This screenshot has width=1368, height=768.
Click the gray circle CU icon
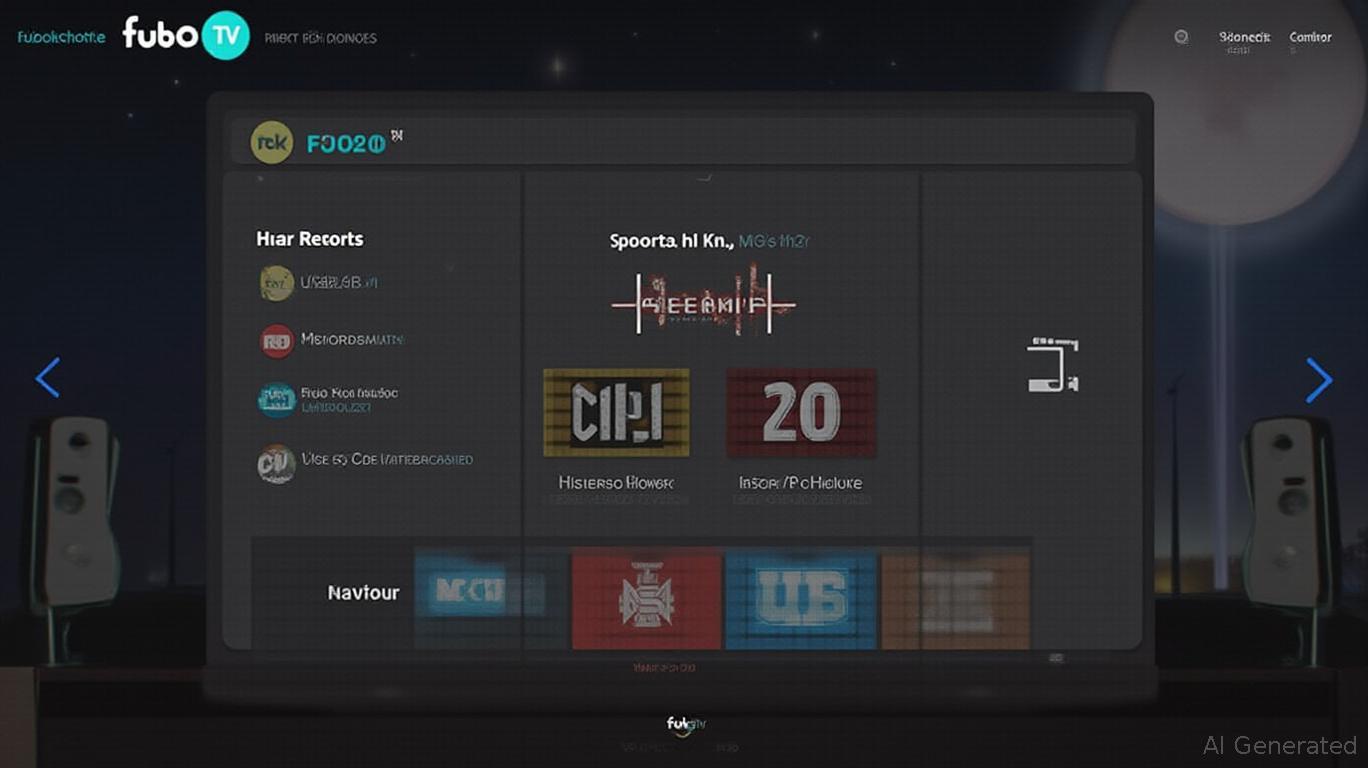coord(276,463)
